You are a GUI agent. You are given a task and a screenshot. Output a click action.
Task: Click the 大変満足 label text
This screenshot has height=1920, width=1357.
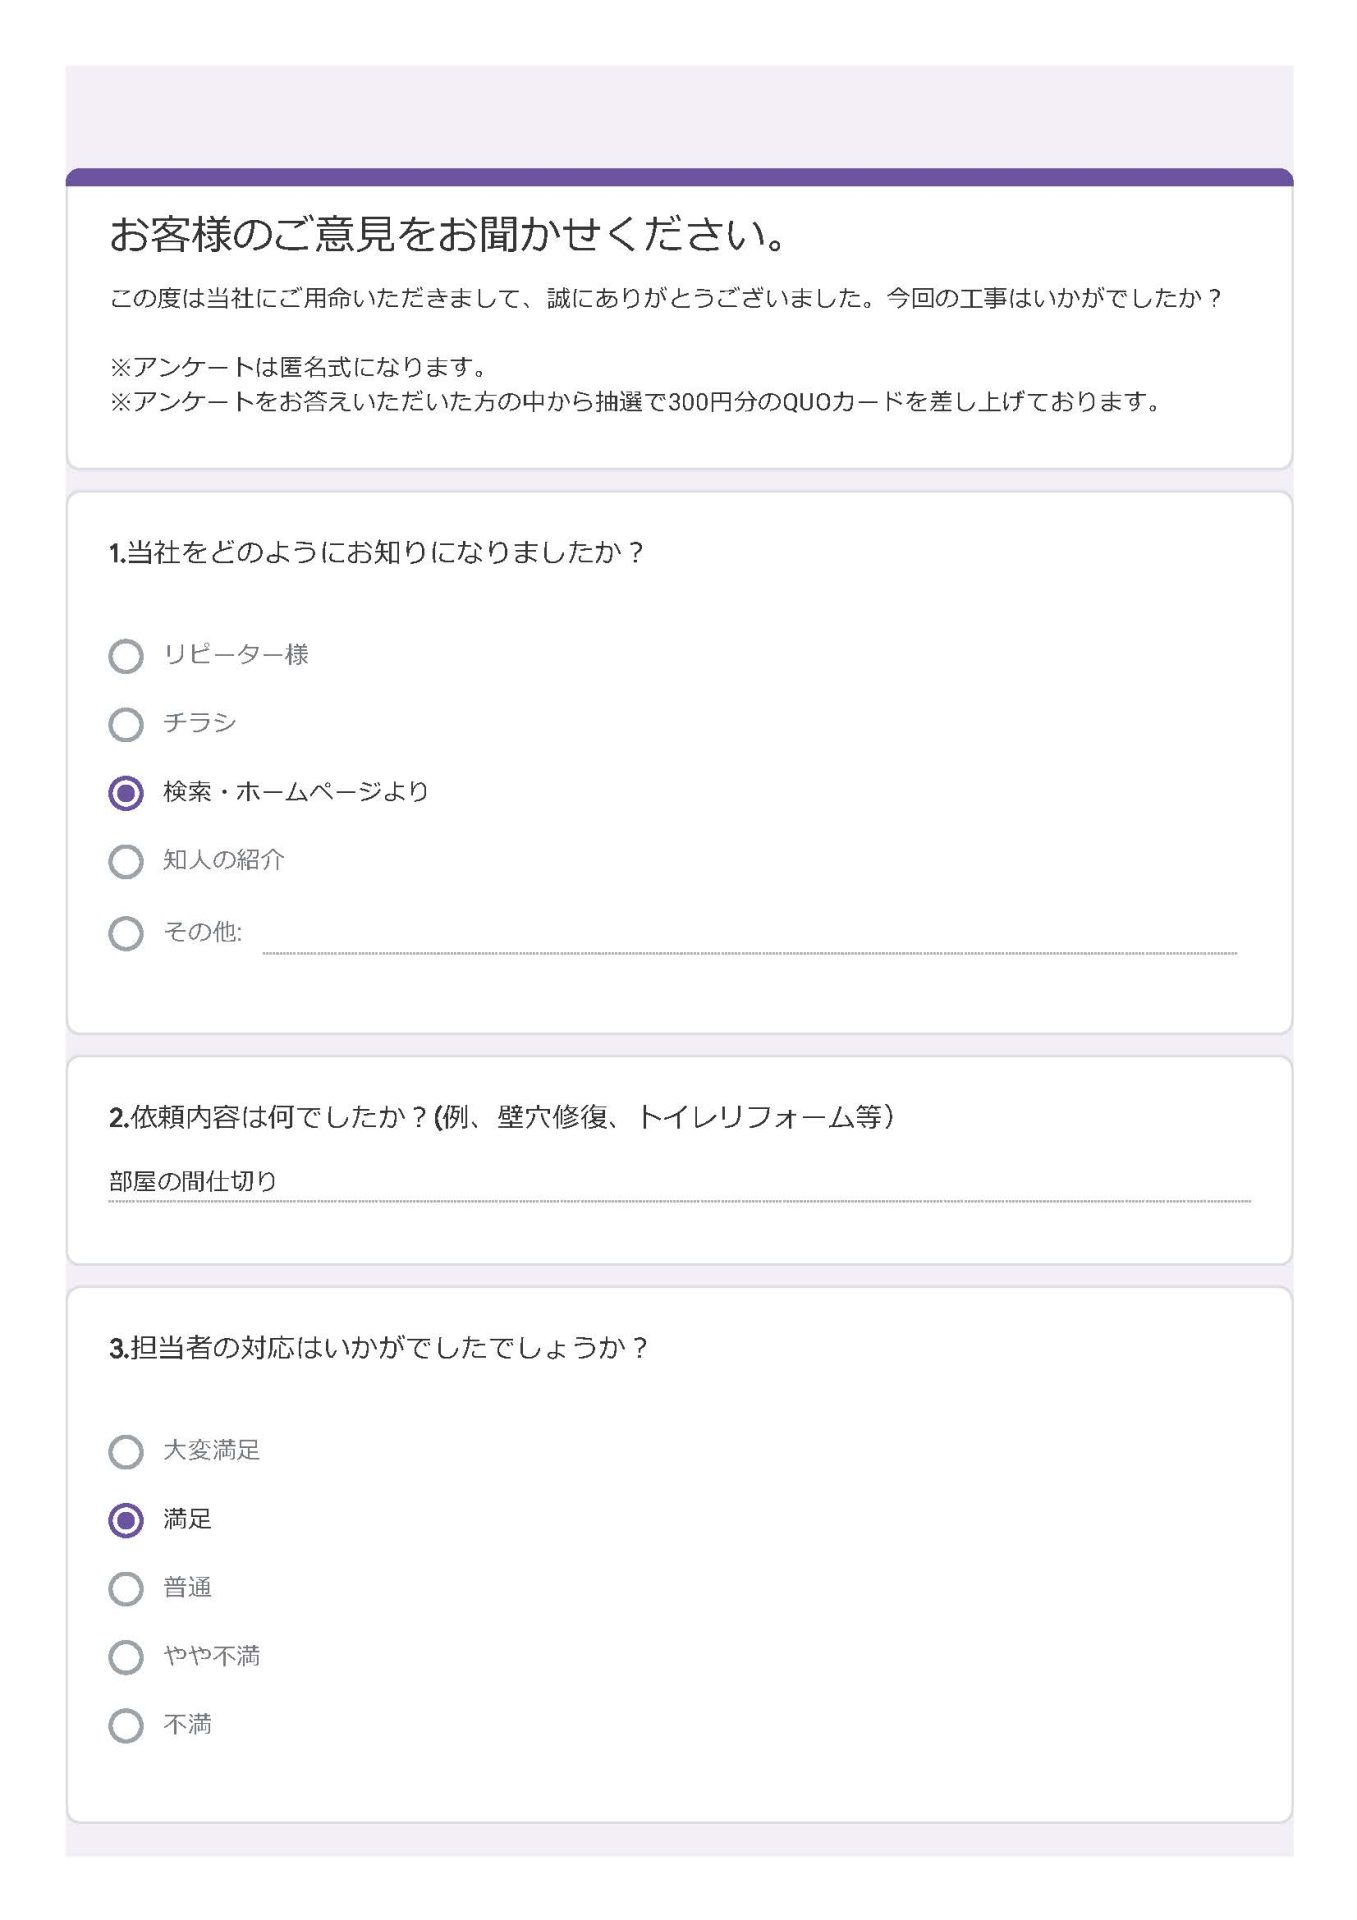pos(212,1450)
